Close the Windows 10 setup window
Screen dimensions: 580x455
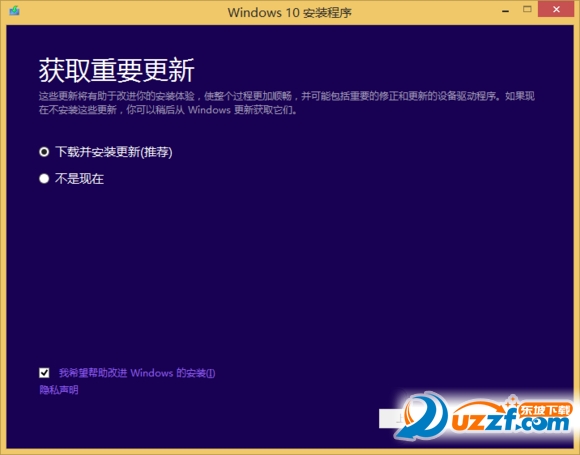pos(556,9)
